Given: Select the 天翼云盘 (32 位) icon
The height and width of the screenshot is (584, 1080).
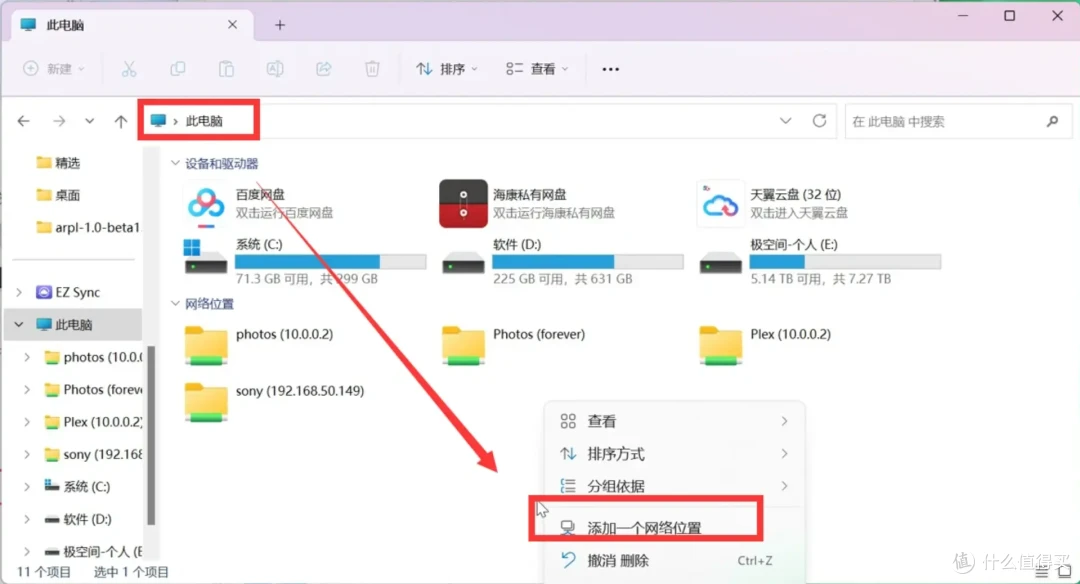Looking at the screenshot, I should click(720, 204).
